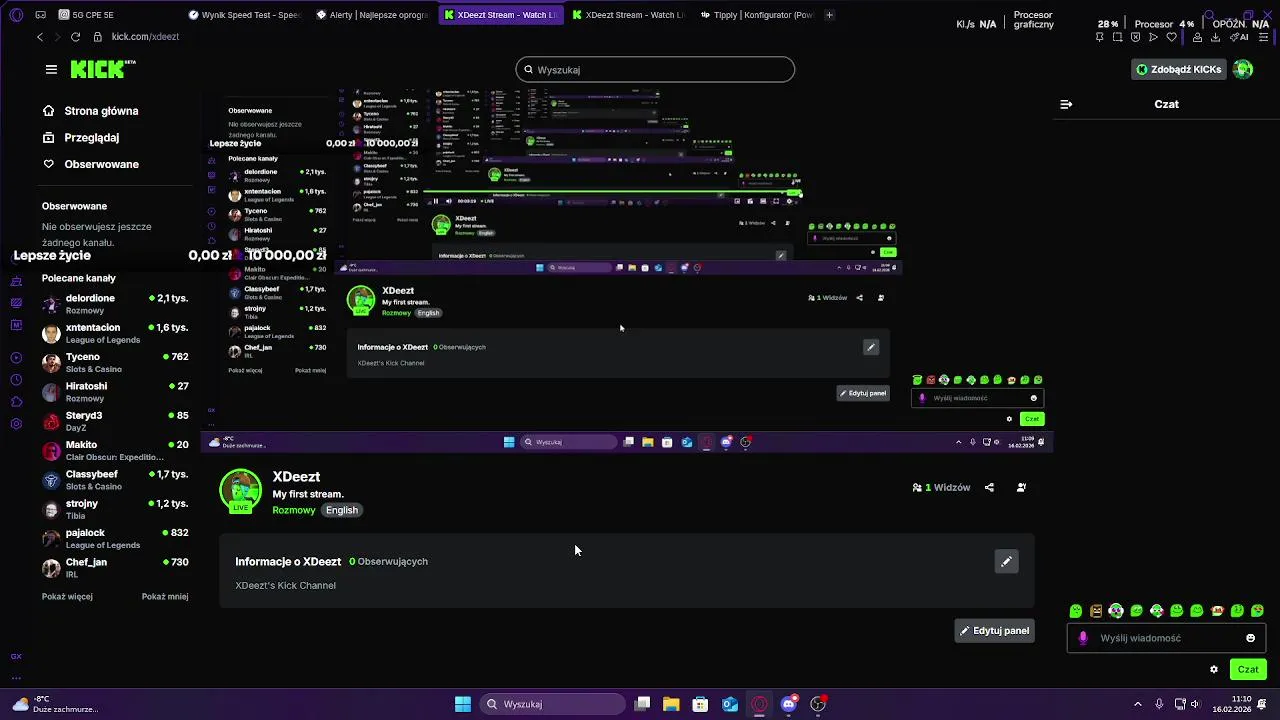Insert the first green Kick emote

coord(1076,611)
